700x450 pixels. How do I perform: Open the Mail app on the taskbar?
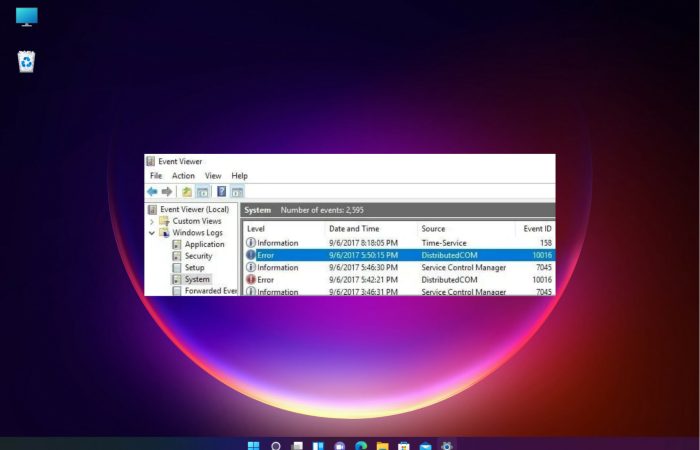(x=425, y=446)
